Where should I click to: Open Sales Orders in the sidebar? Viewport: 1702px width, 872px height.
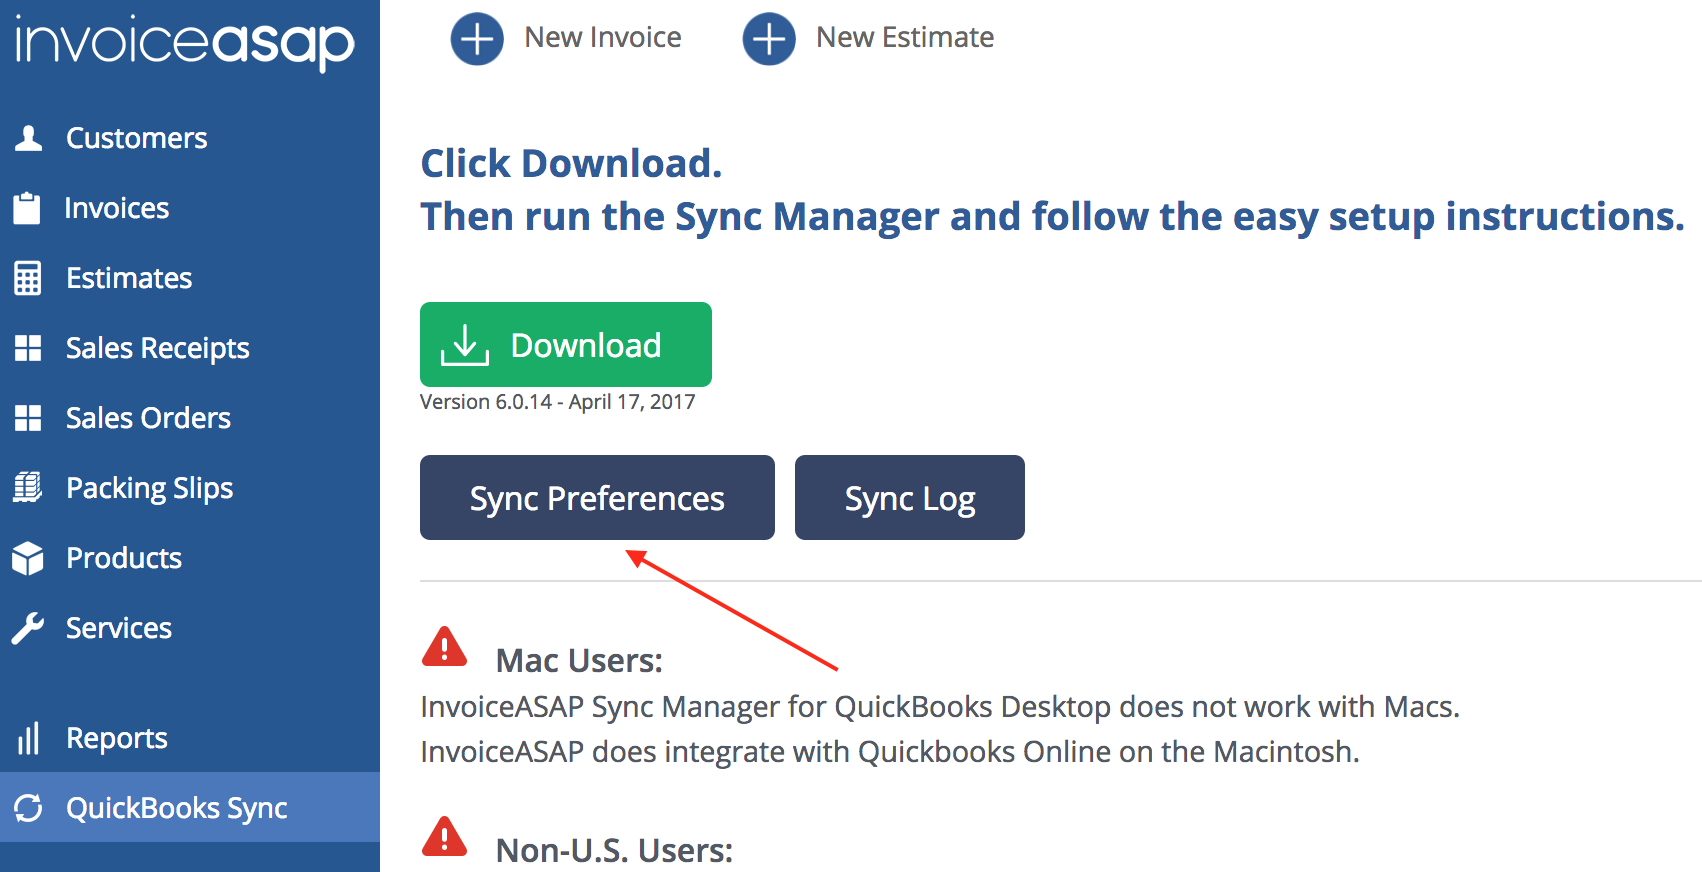point(148,418)
